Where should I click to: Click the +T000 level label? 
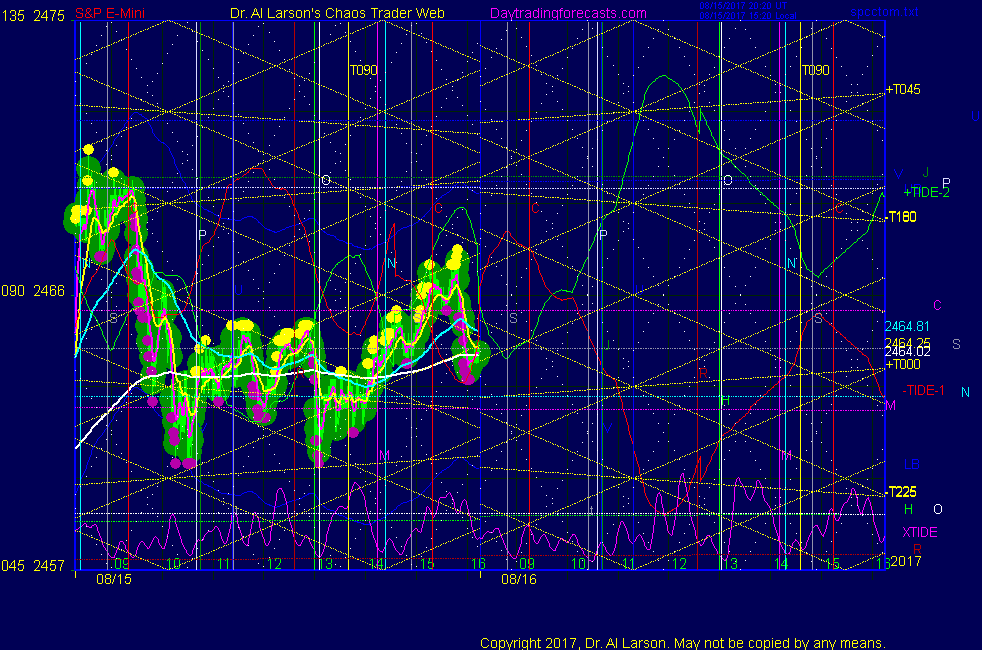903,364
